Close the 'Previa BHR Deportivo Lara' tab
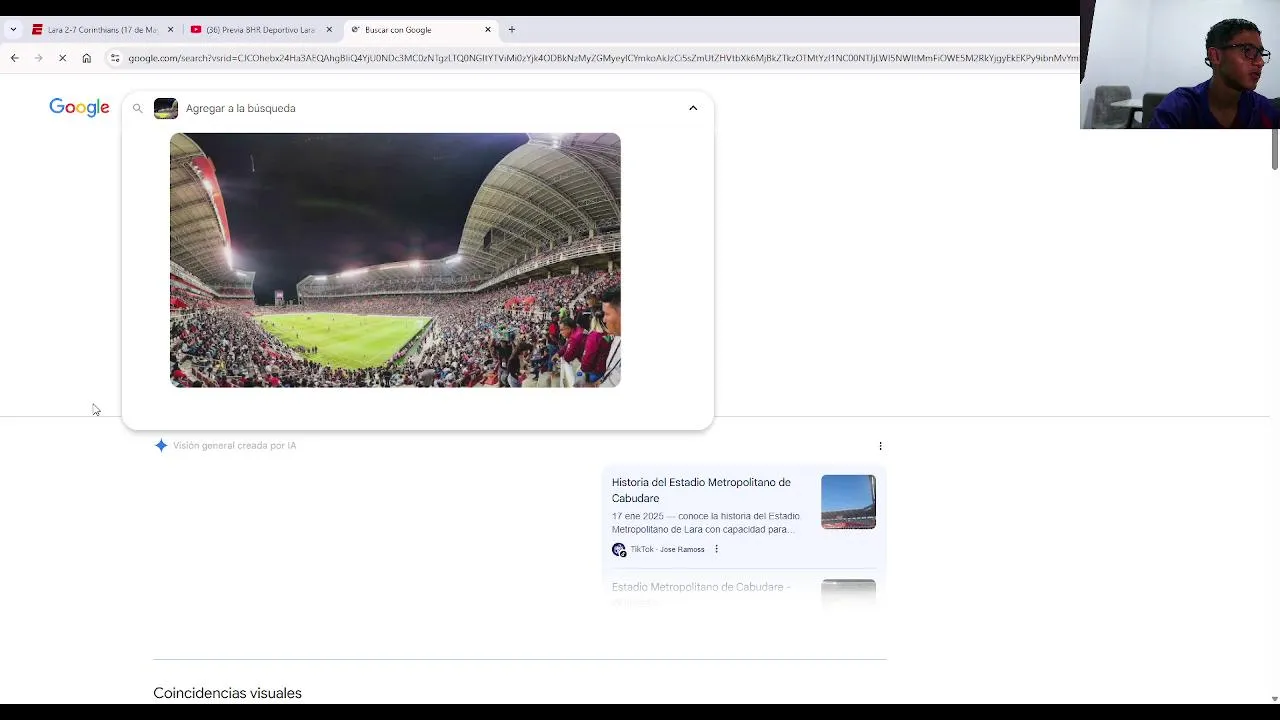 [329, 30]
